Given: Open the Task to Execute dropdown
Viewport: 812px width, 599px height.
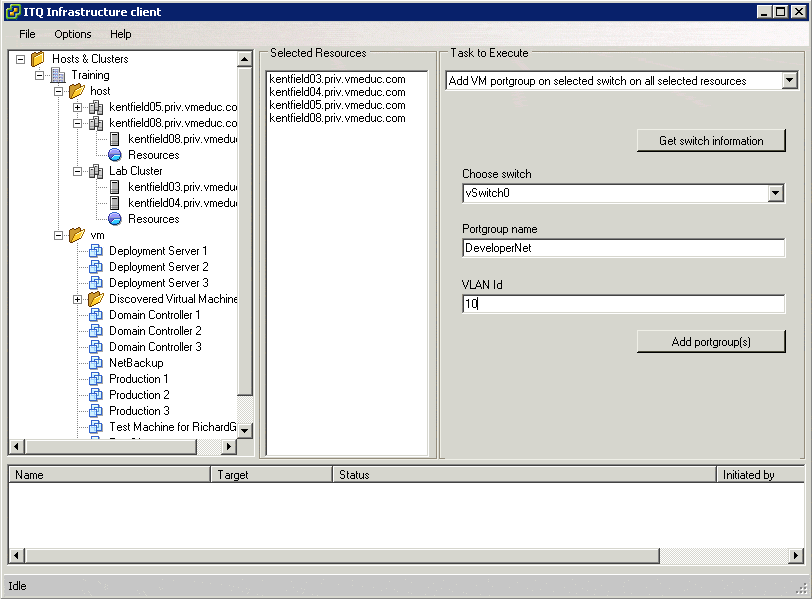Looking at the screenshot, I should tap(789, 81).
